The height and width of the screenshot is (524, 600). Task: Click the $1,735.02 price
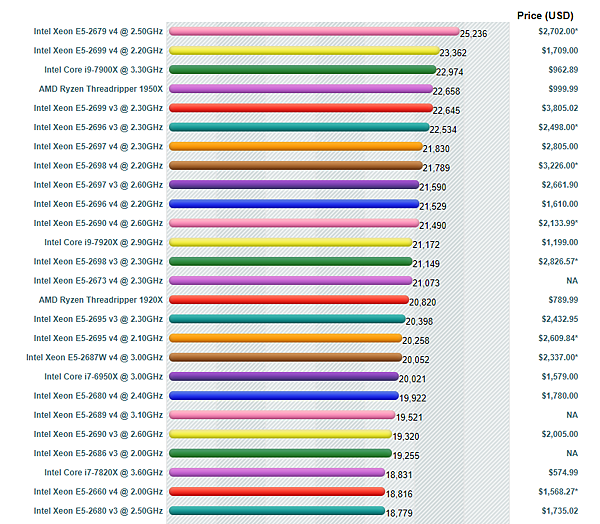559,511
